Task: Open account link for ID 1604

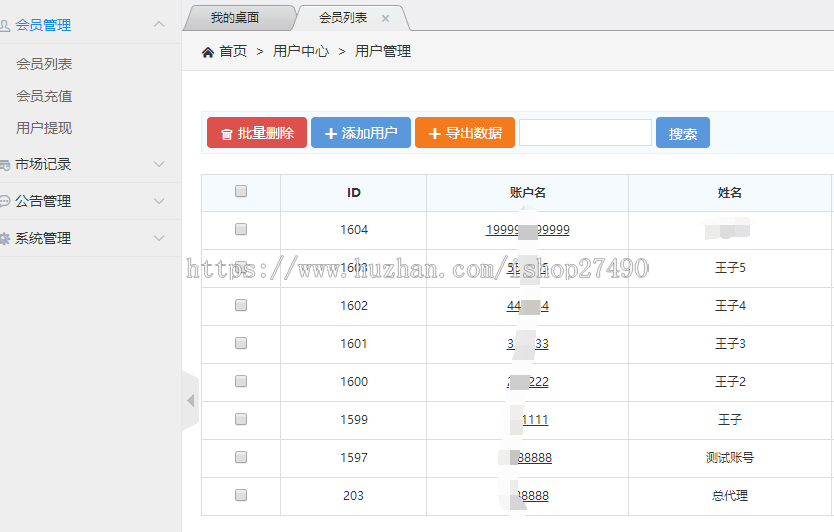Action: click(x=528, y=230)
